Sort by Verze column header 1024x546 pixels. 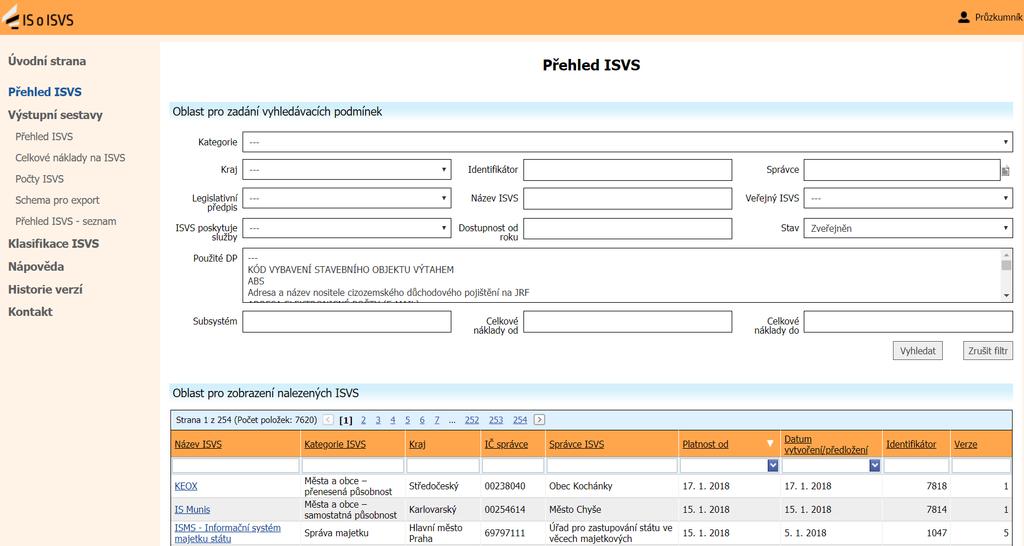(x=966, y=444)
